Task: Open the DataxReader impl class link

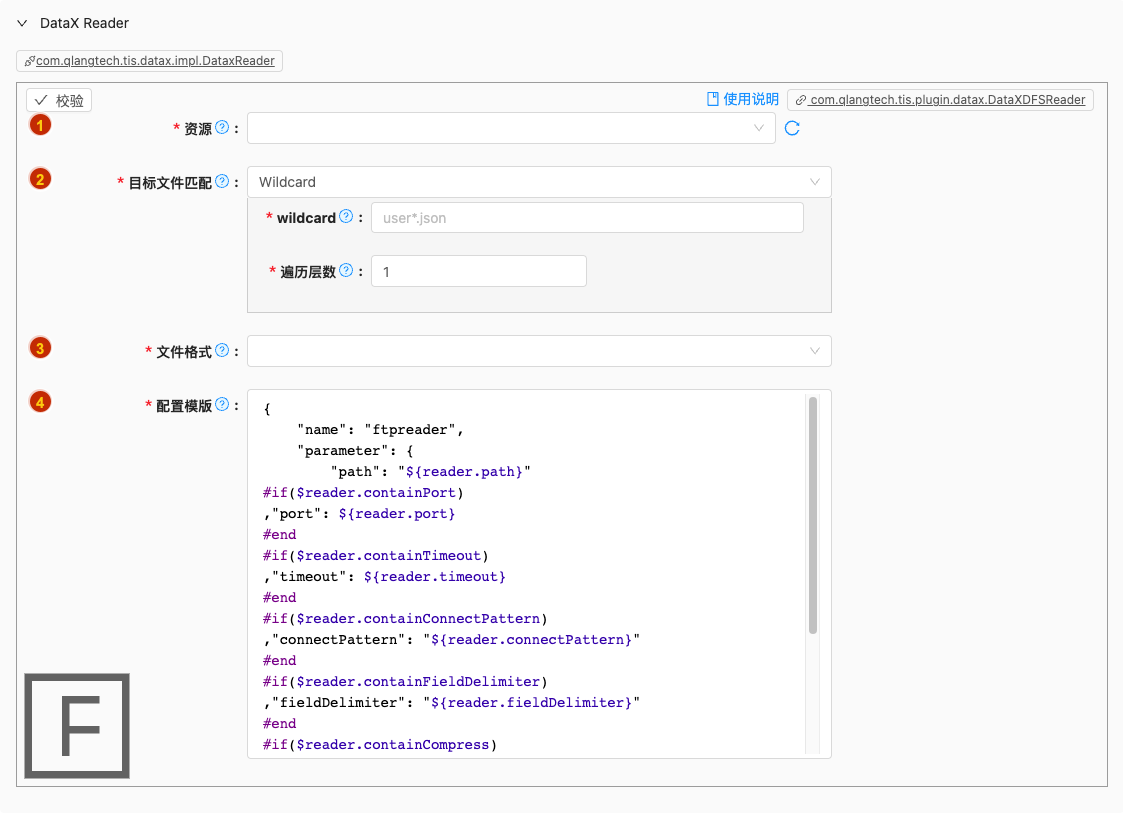Action: (x=150, y=61)
